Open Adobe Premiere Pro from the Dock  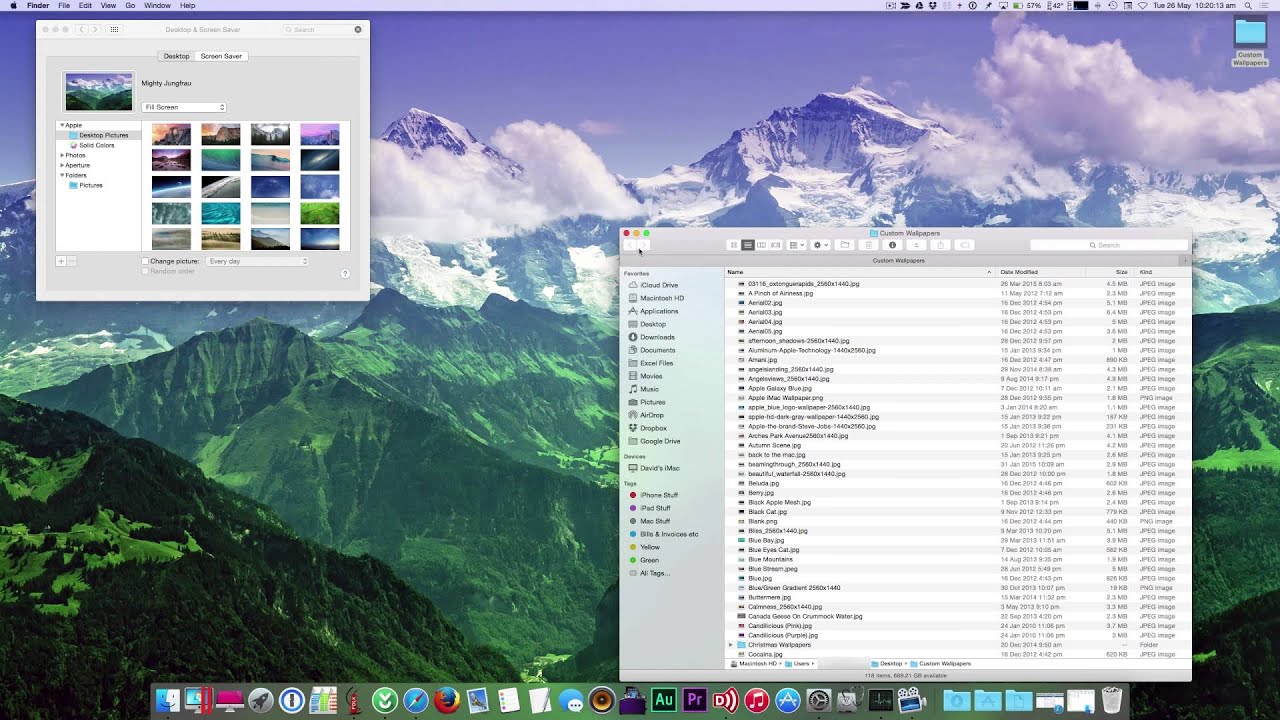pos(694,700)
